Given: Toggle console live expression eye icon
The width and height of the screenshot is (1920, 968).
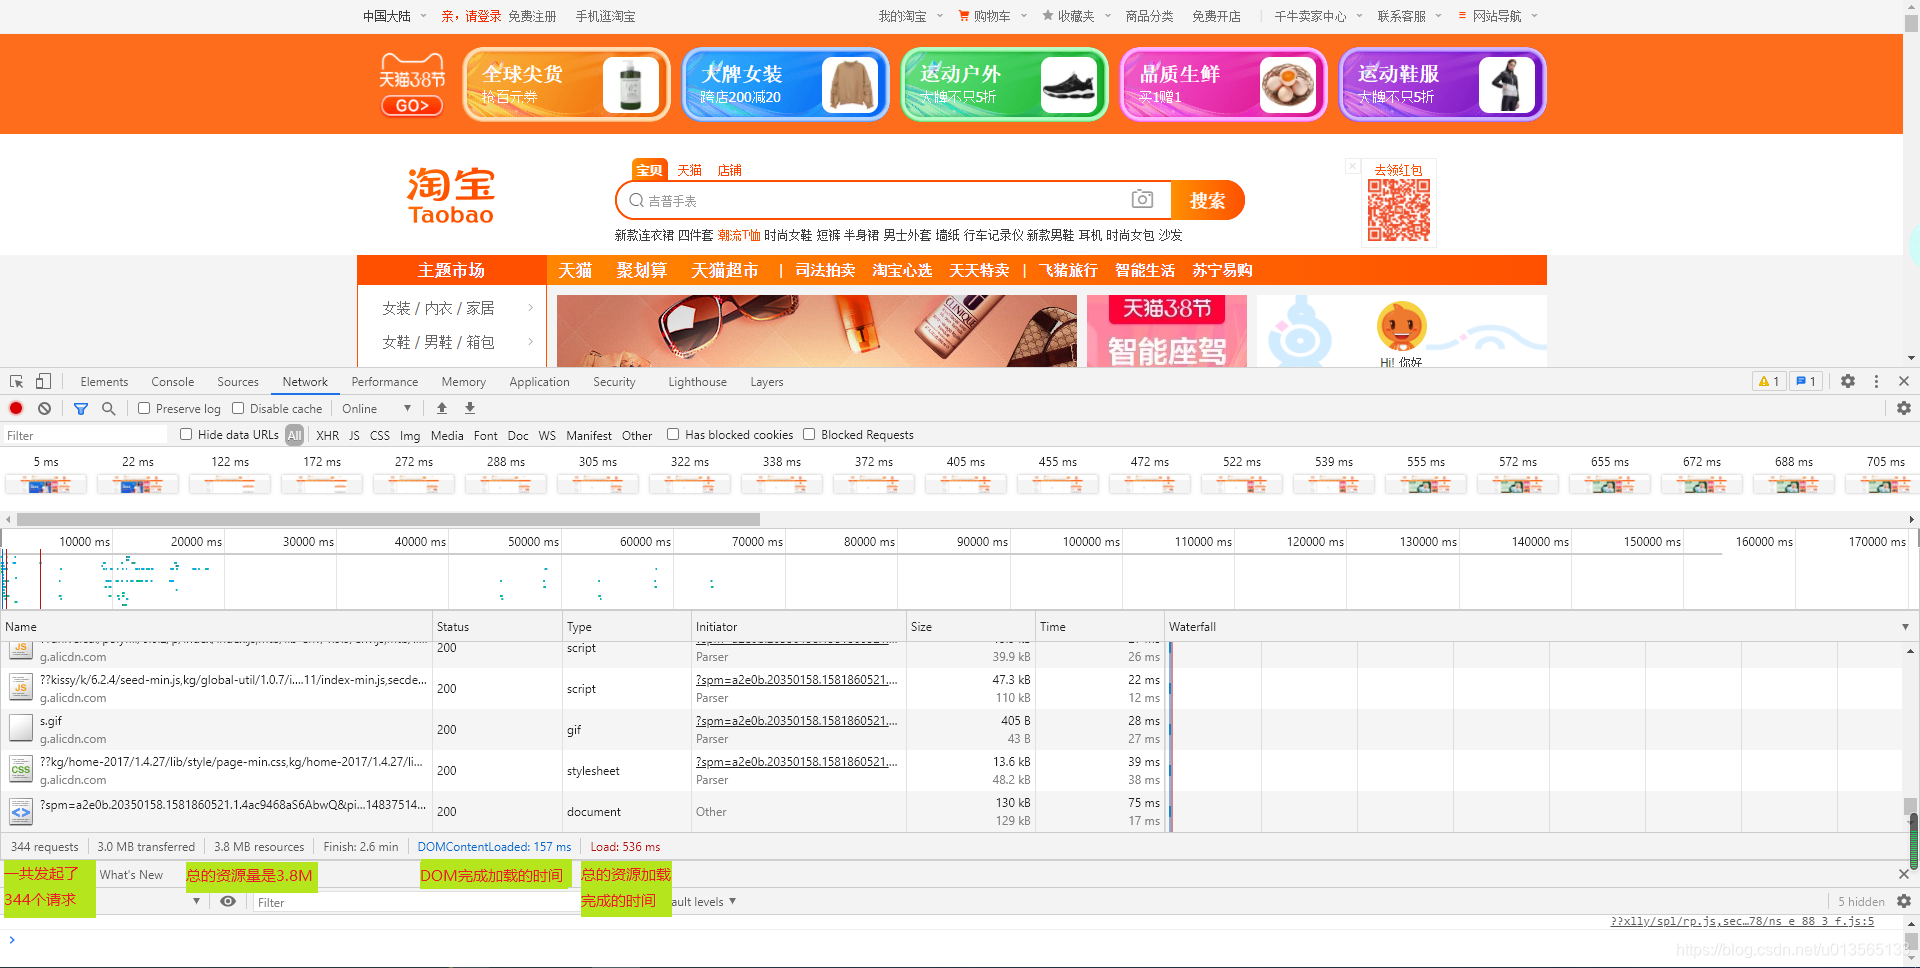Looking at the screenshot, I should 228,901.
